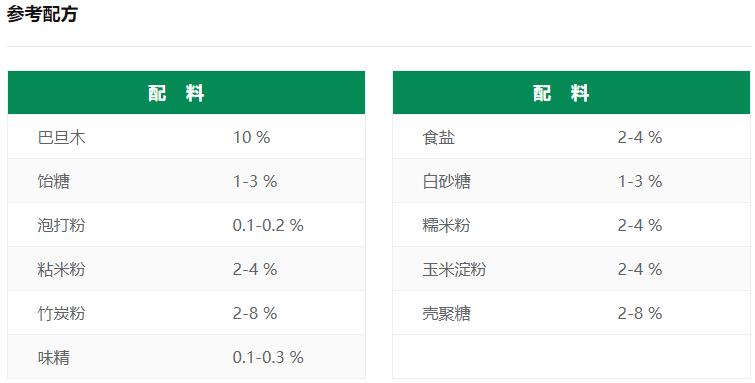This screenshot has width=755, height=383.
Task: Click the 10 % value for 巴旦木
Action: tap(251, 137)
